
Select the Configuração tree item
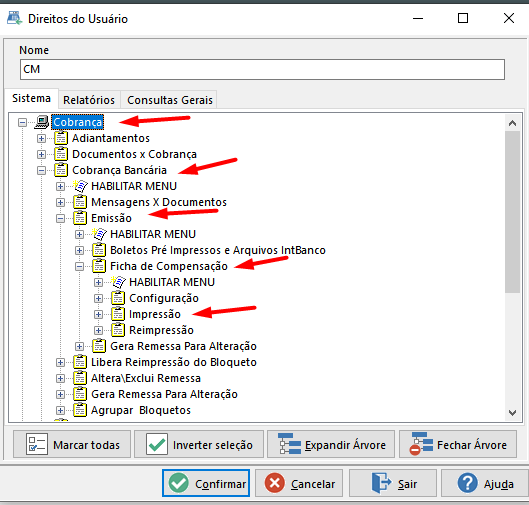point(164,298)
